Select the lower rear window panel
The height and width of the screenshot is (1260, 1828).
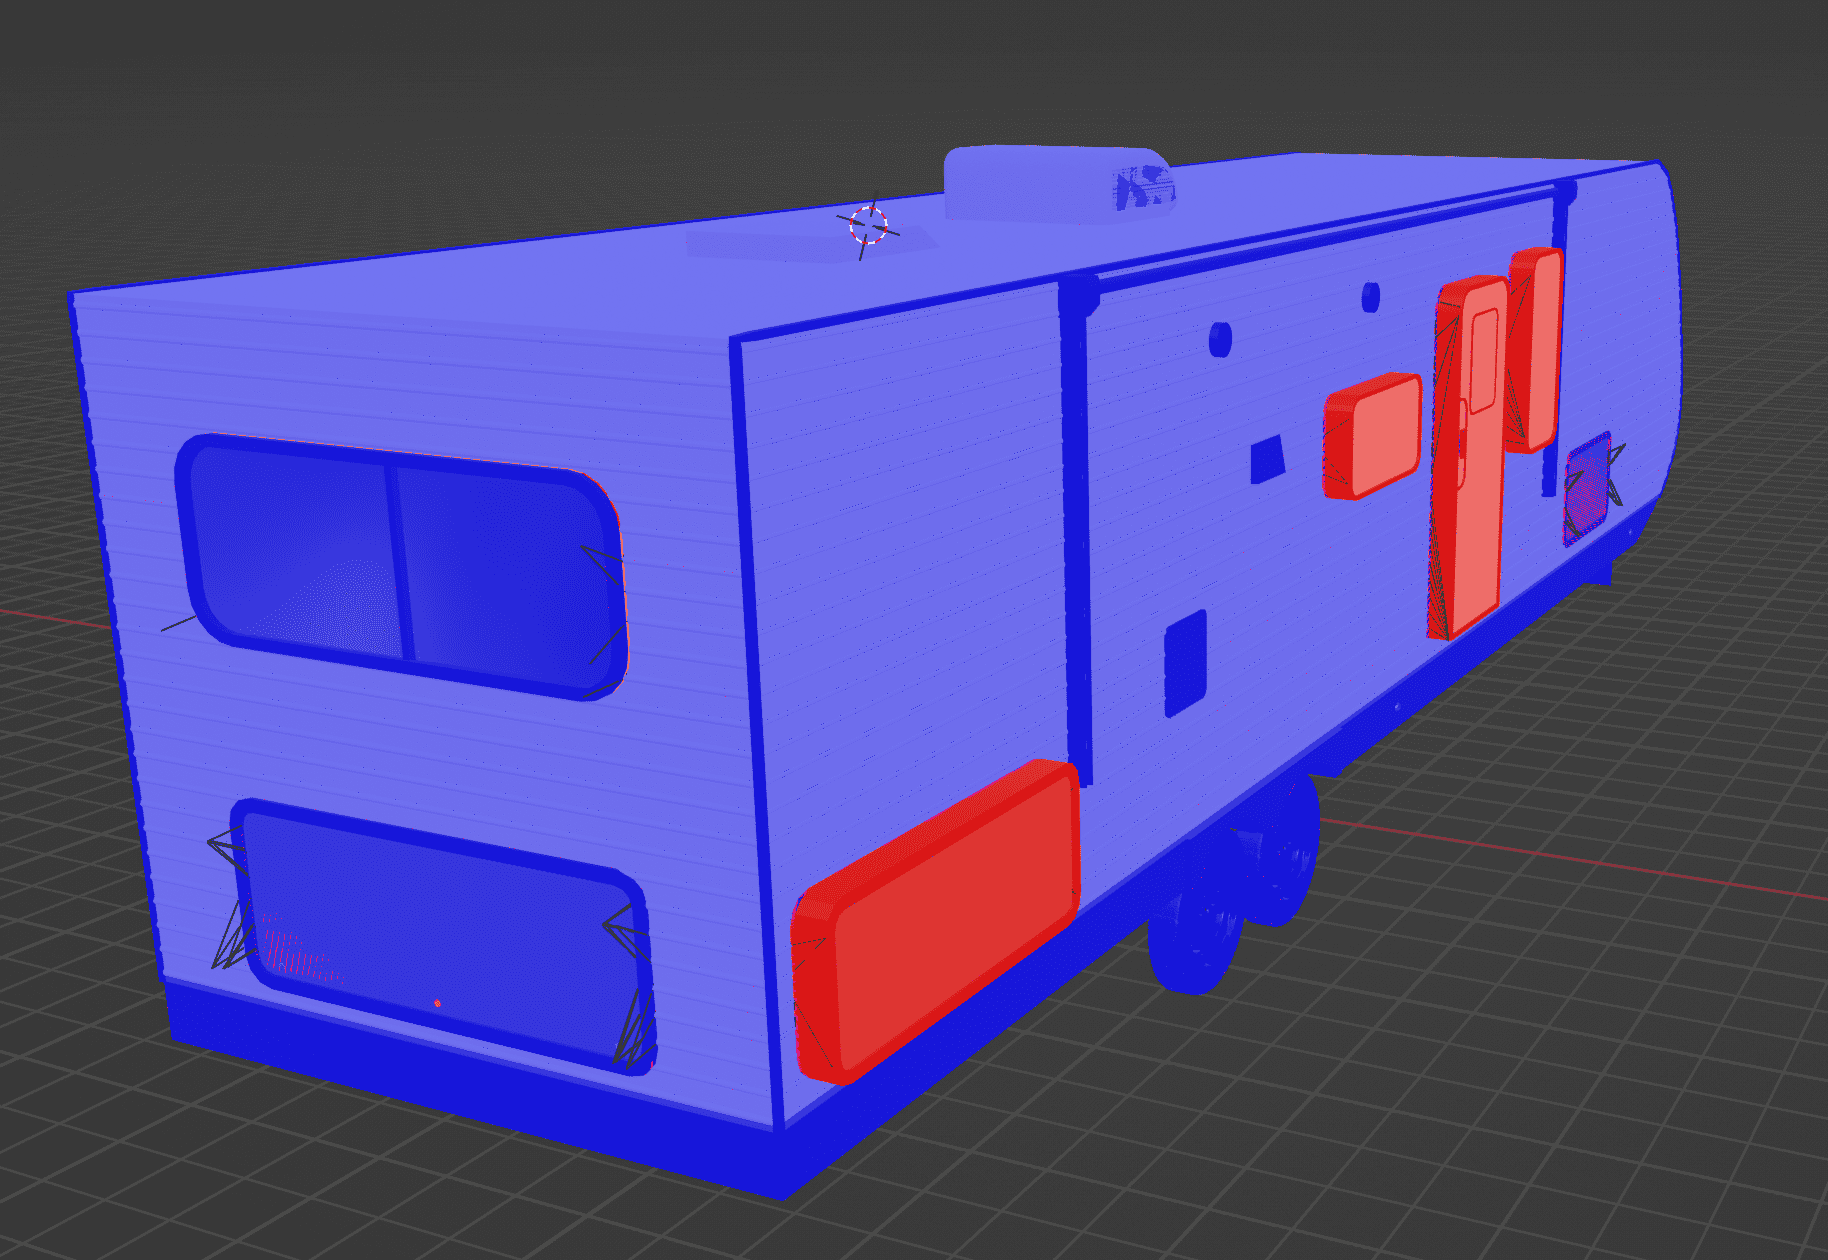pyautogui.click(x=443, y=935)
